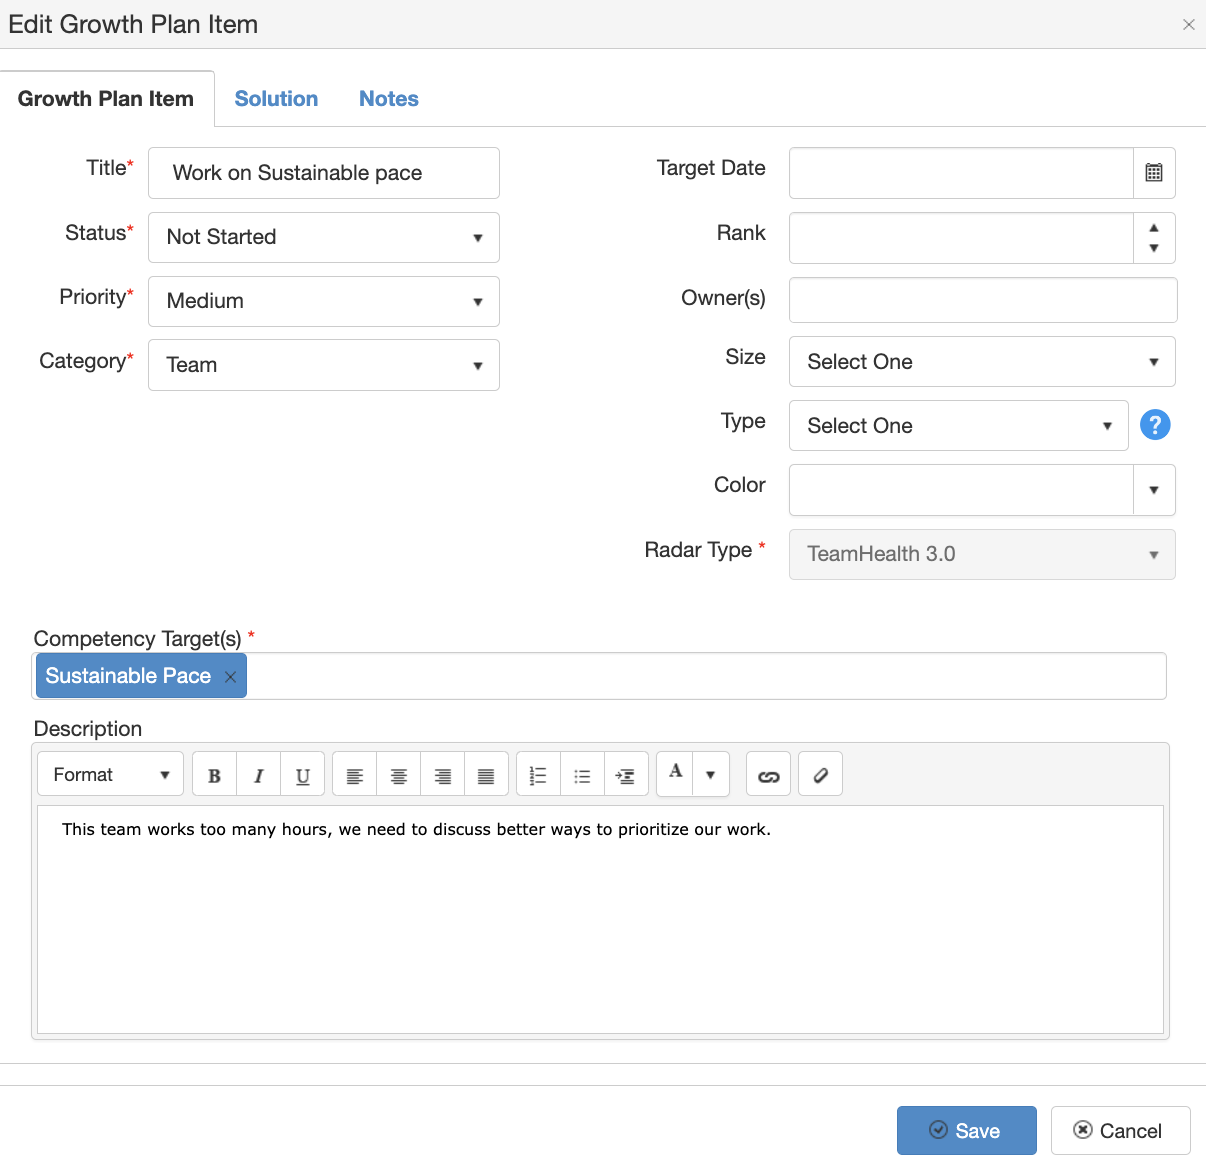Viewport: 1206px width, 1170px height.
Task: Open Target Date calendar picker
Action: (1154, 173)
